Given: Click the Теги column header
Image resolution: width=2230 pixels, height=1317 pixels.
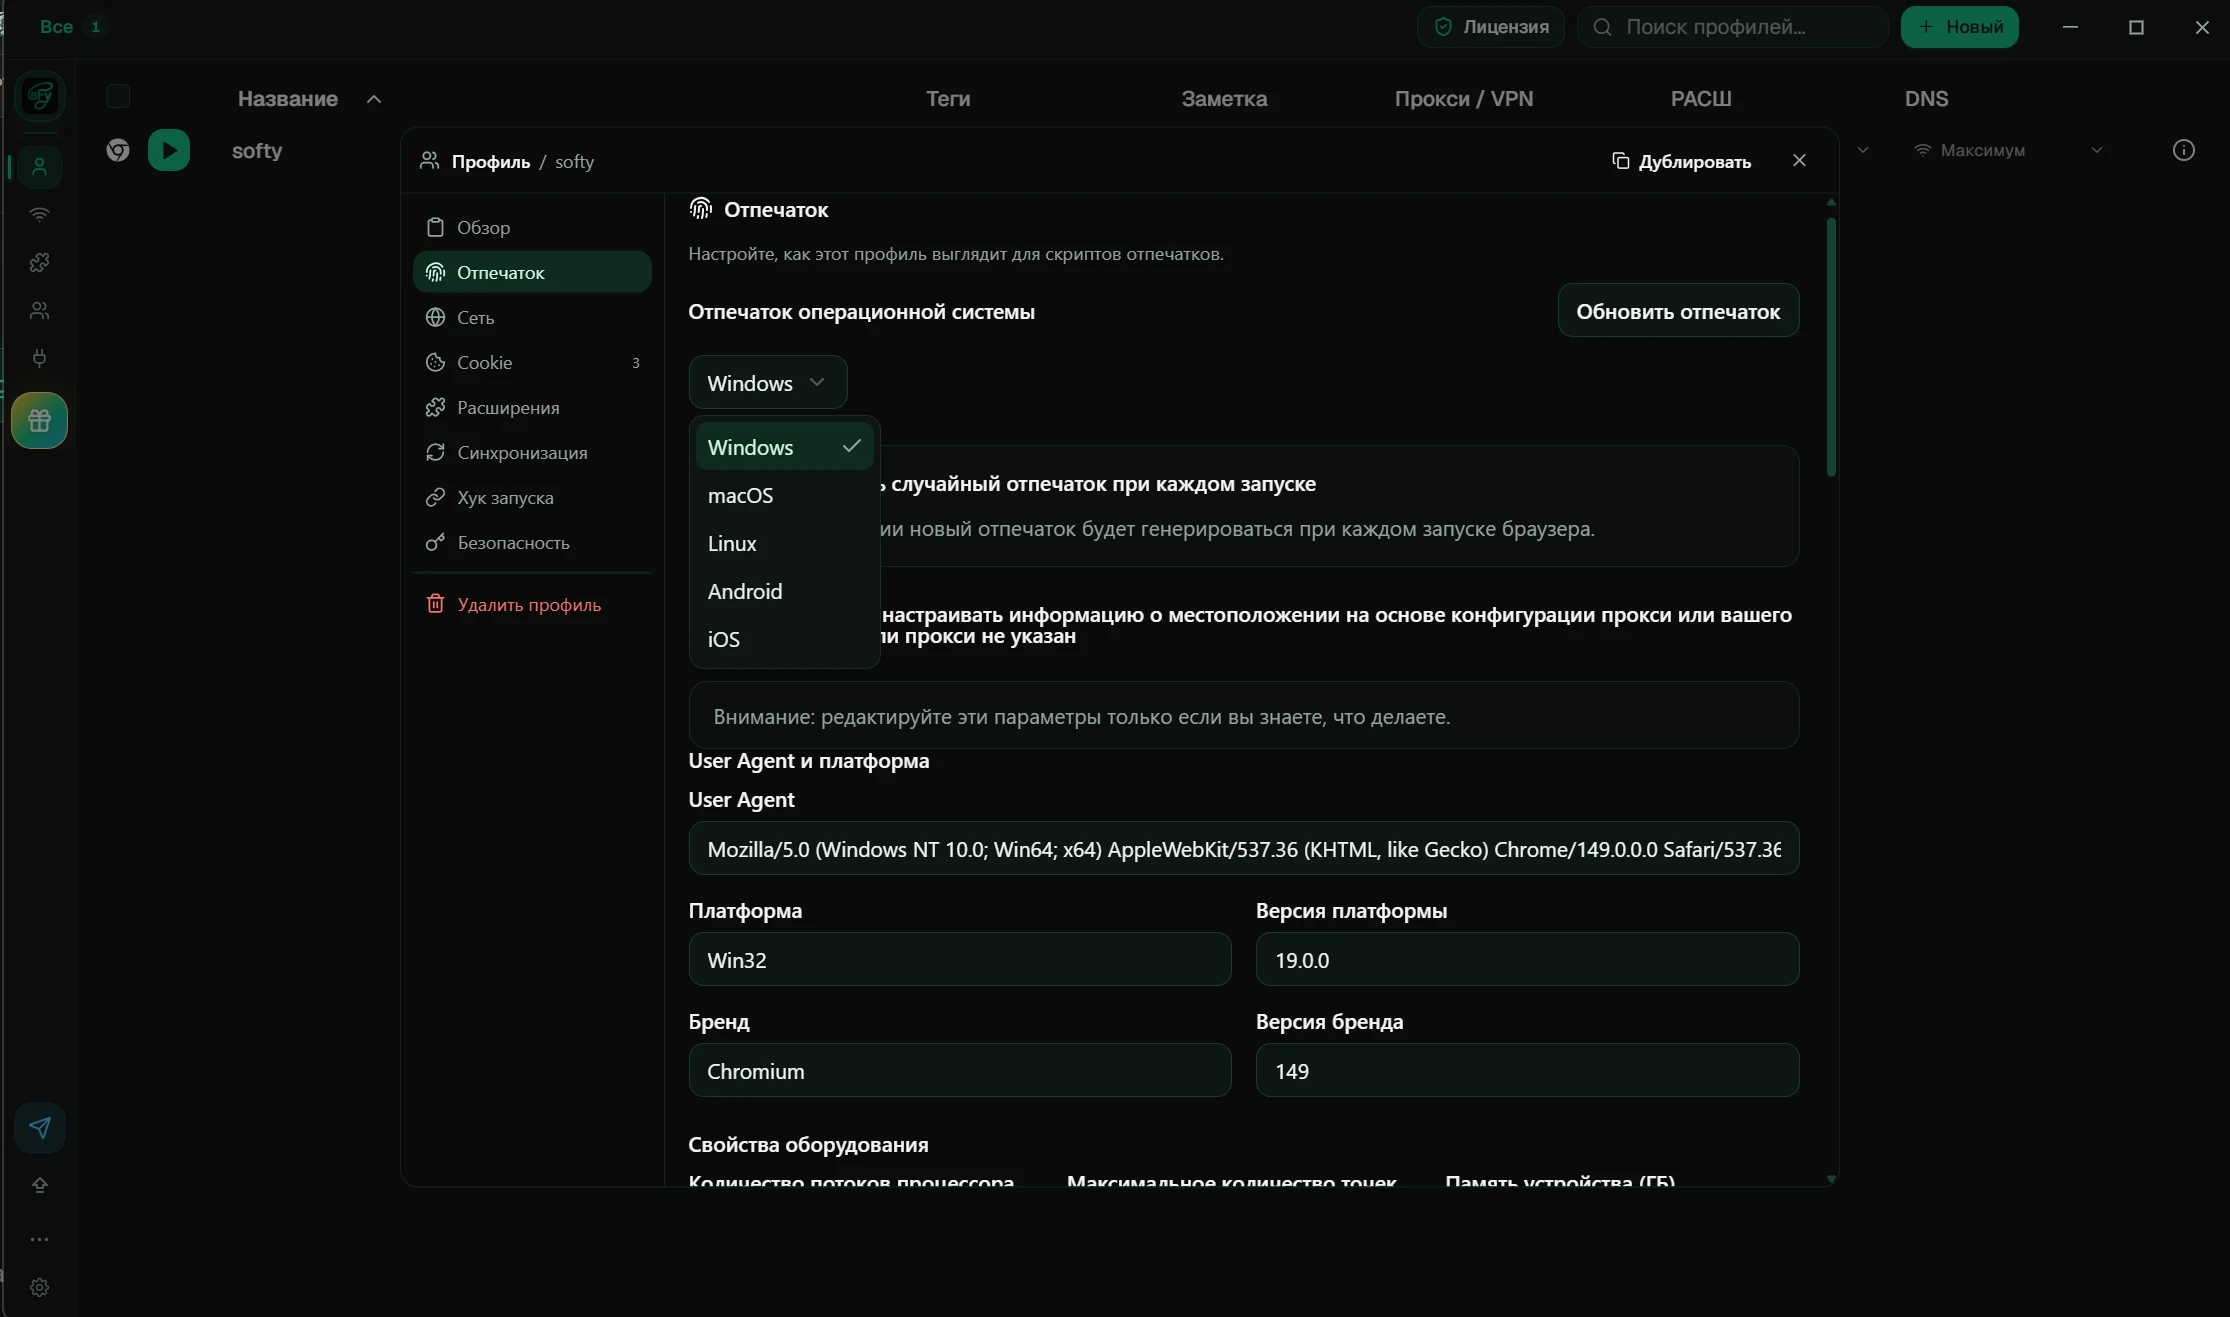Looking at the screenshot, I should point(948,99).
